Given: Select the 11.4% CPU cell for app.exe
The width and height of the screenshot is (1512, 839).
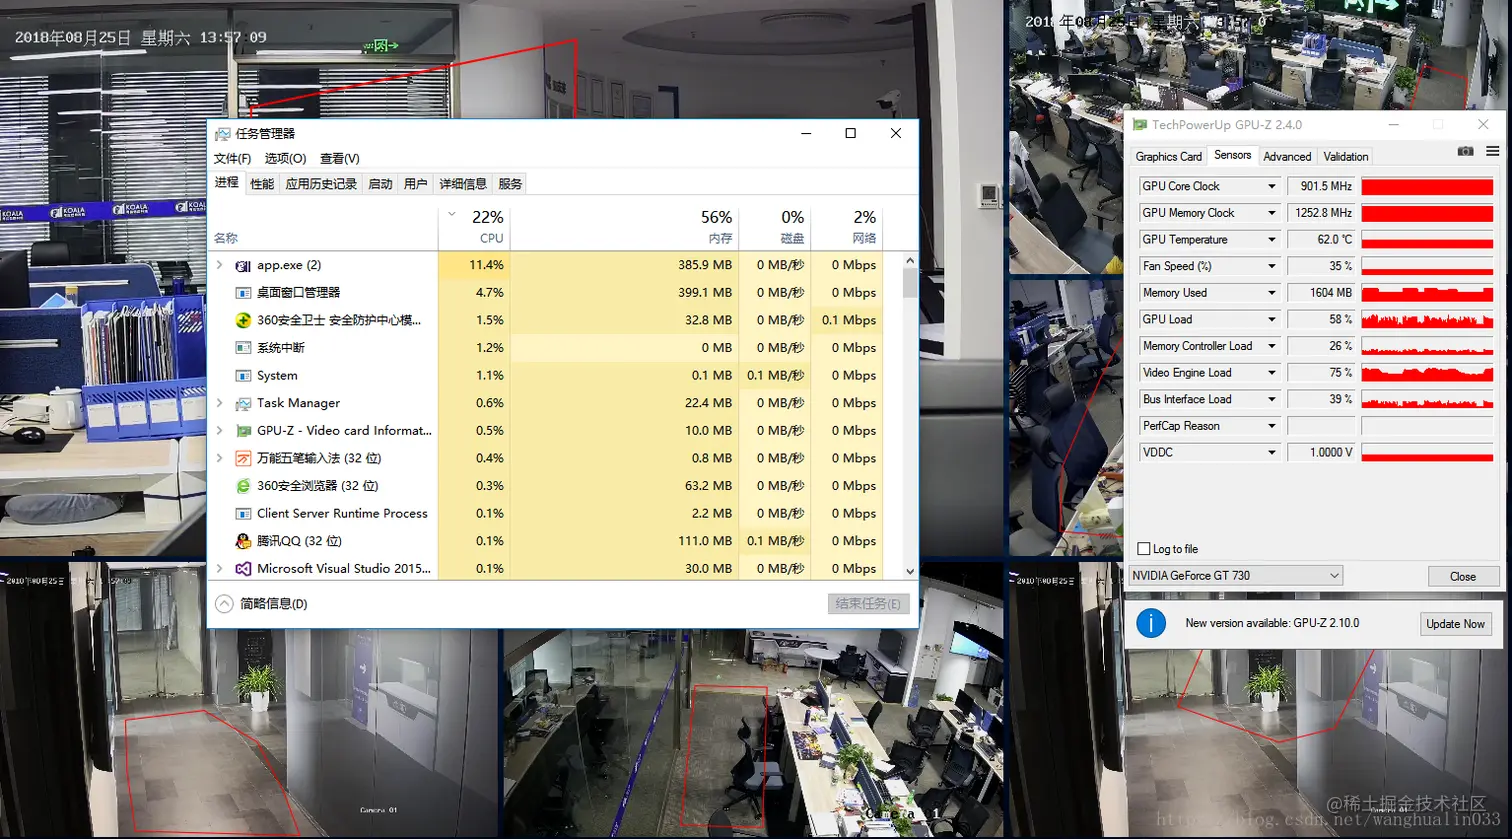Looking at the screenshot, I should click(x=475, y=265).
